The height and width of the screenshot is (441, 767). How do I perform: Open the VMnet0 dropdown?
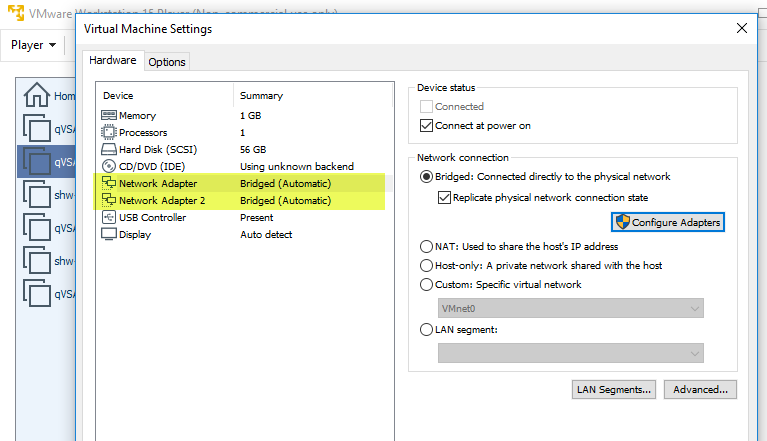[x=571, y=308]
